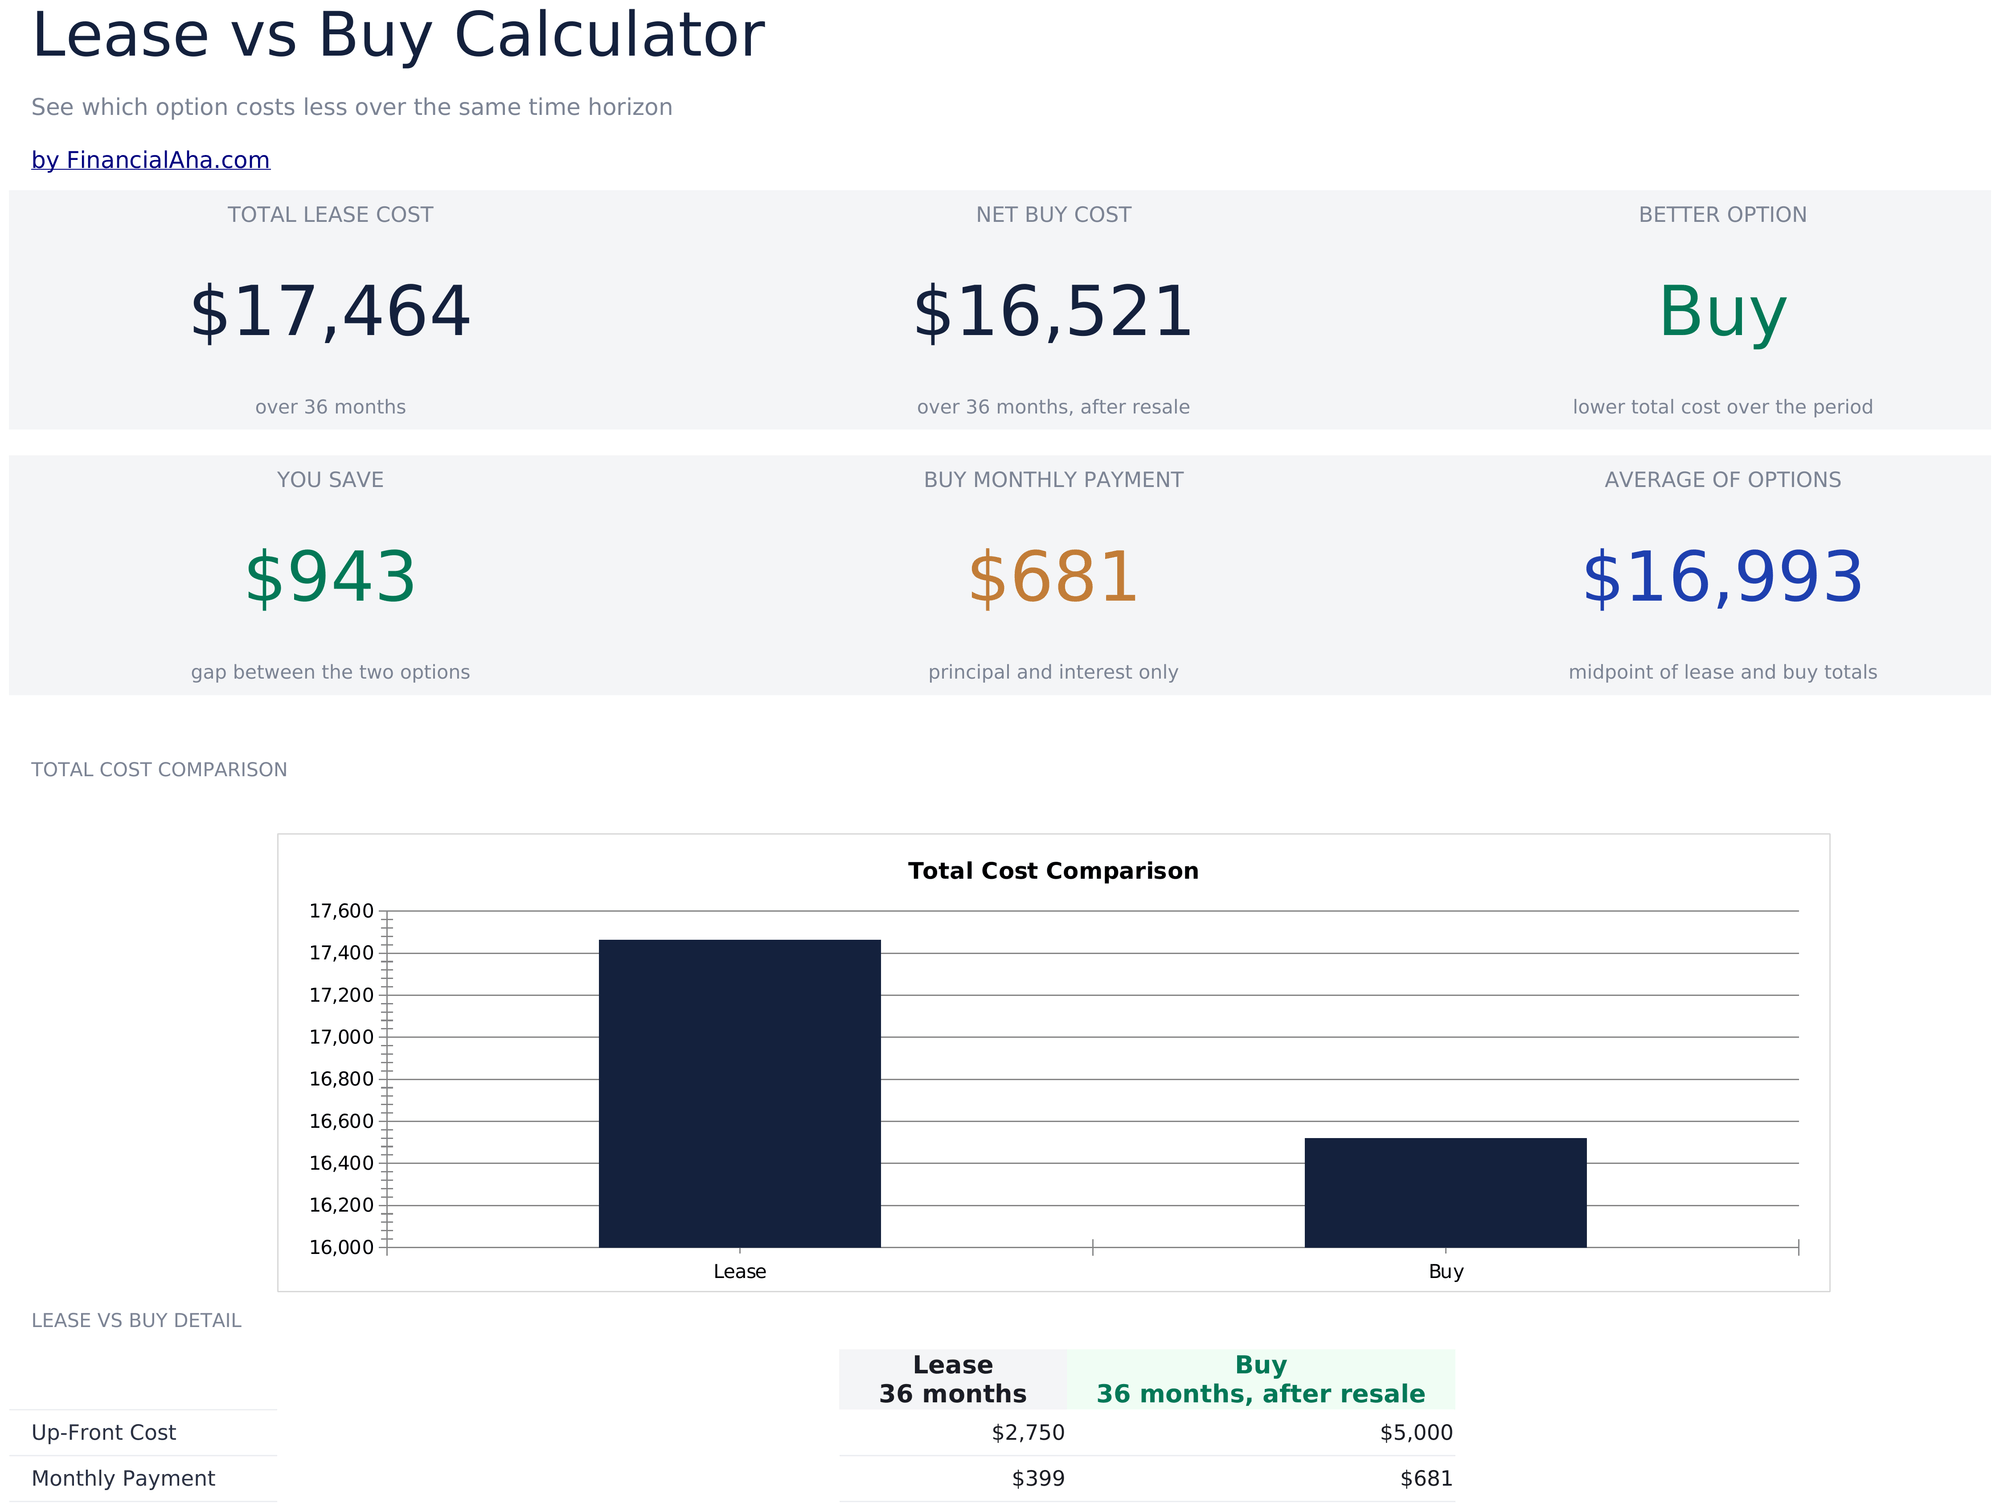The height and width of the screenshot is (1511, 2000).
Task: Select the subtitle about same time horizon
Action: (x=352, y=107)
